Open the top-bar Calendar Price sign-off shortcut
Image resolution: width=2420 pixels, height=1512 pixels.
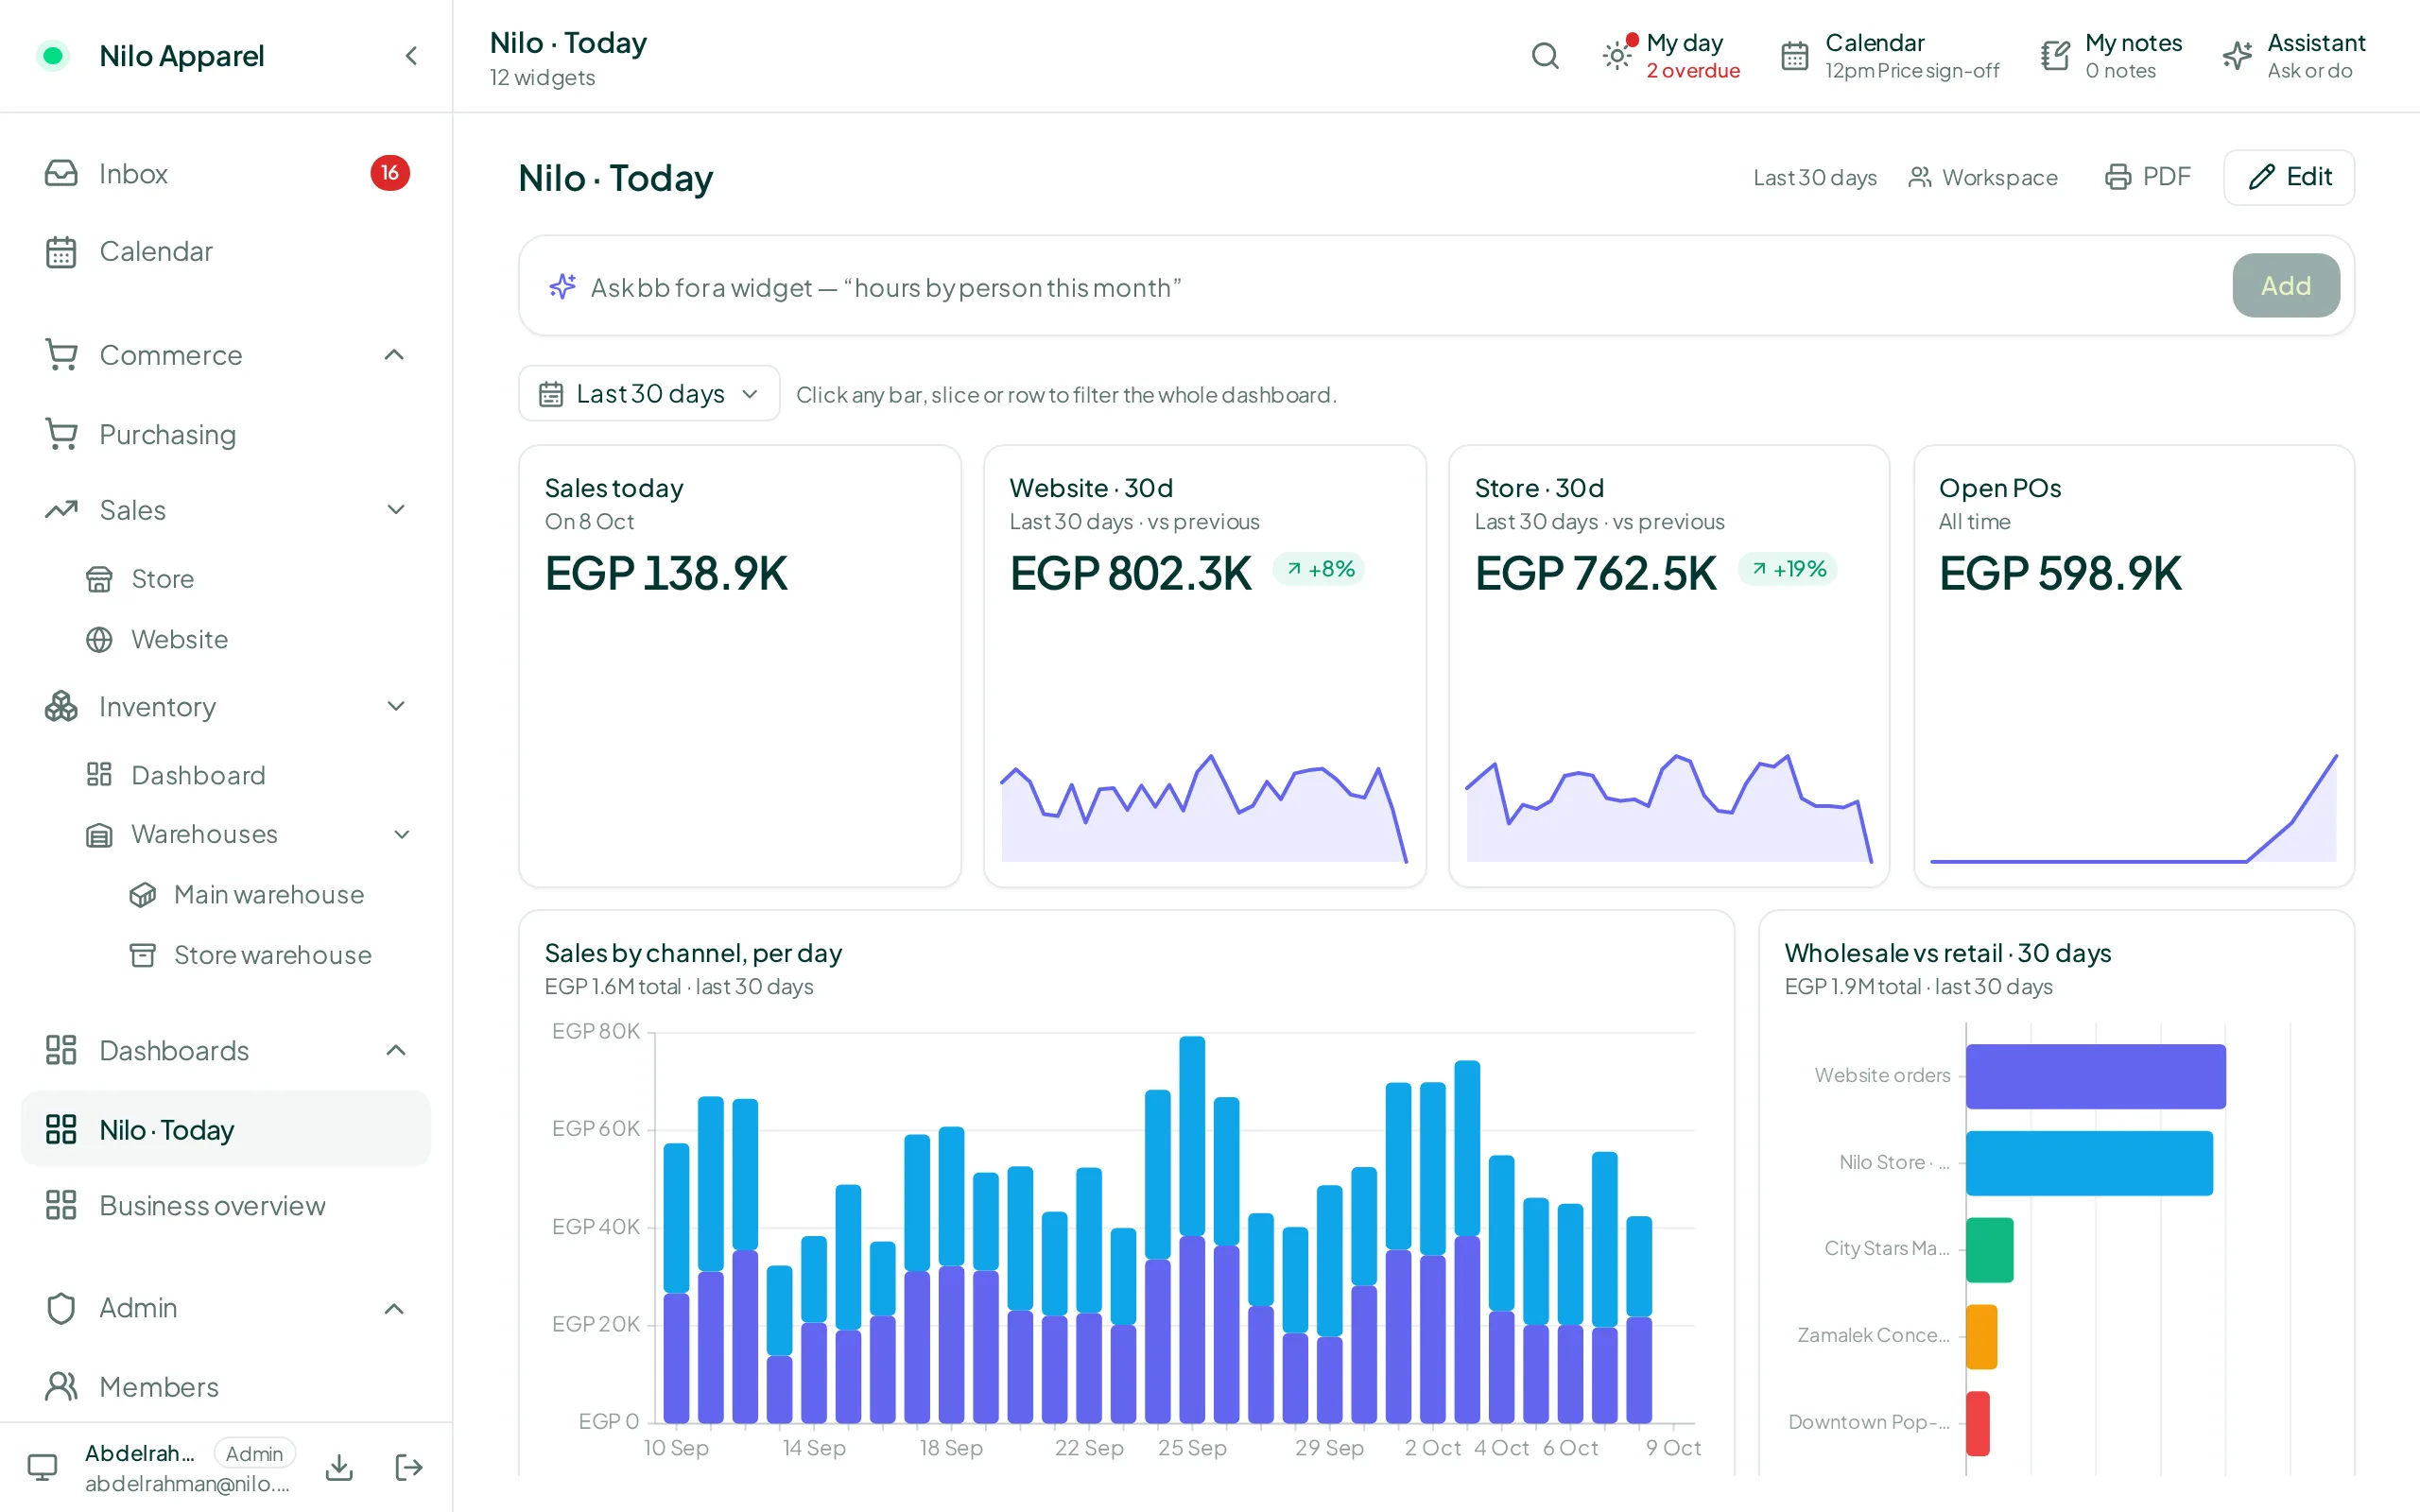click(x=1889, y=56)
